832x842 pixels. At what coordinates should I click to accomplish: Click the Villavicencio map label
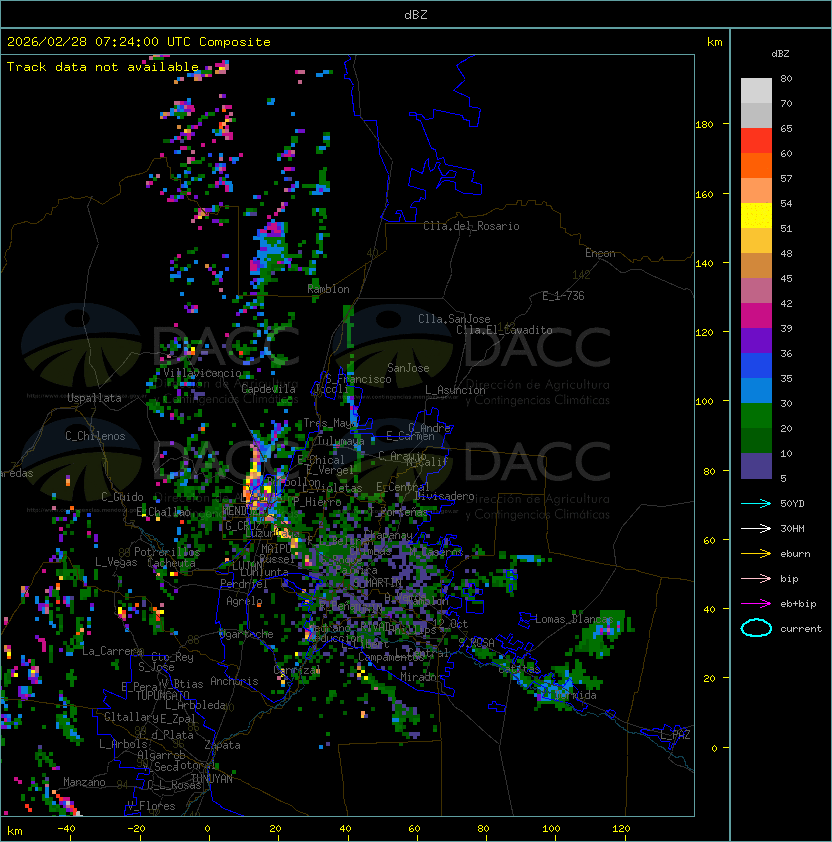(202, 373)
